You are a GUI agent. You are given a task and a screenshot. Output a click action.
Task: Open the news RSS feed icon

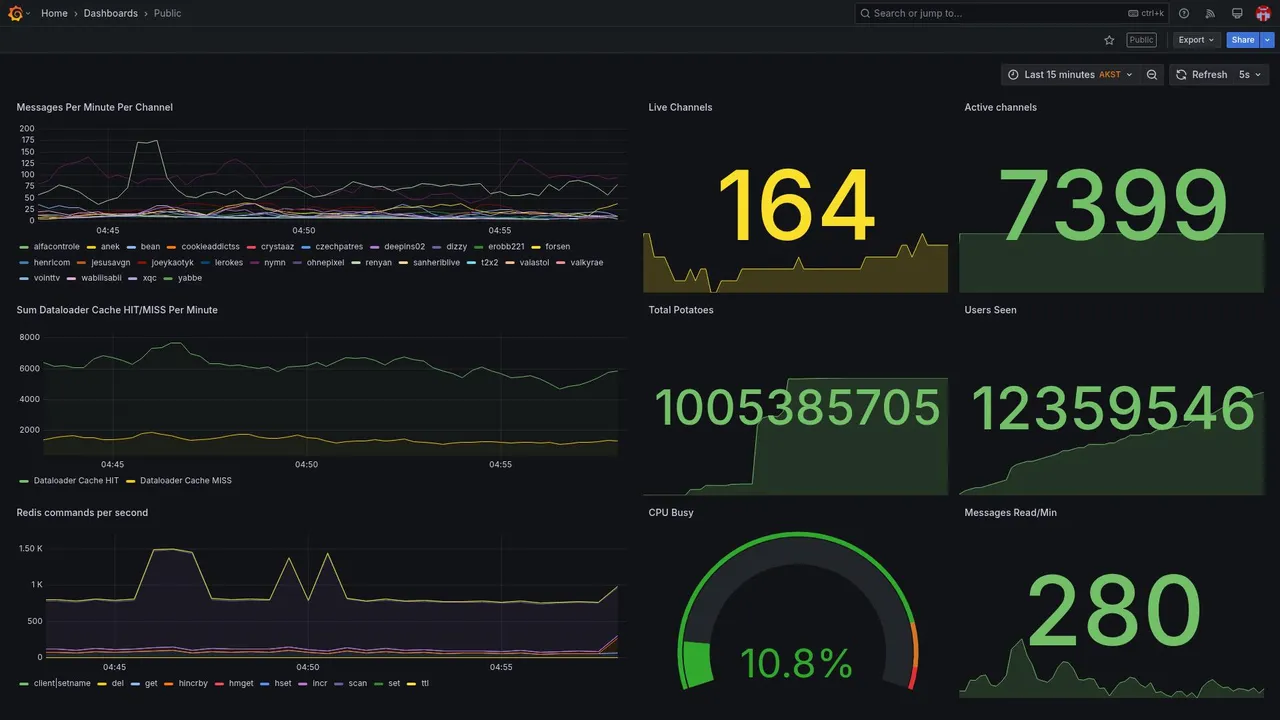[1210, 13]
